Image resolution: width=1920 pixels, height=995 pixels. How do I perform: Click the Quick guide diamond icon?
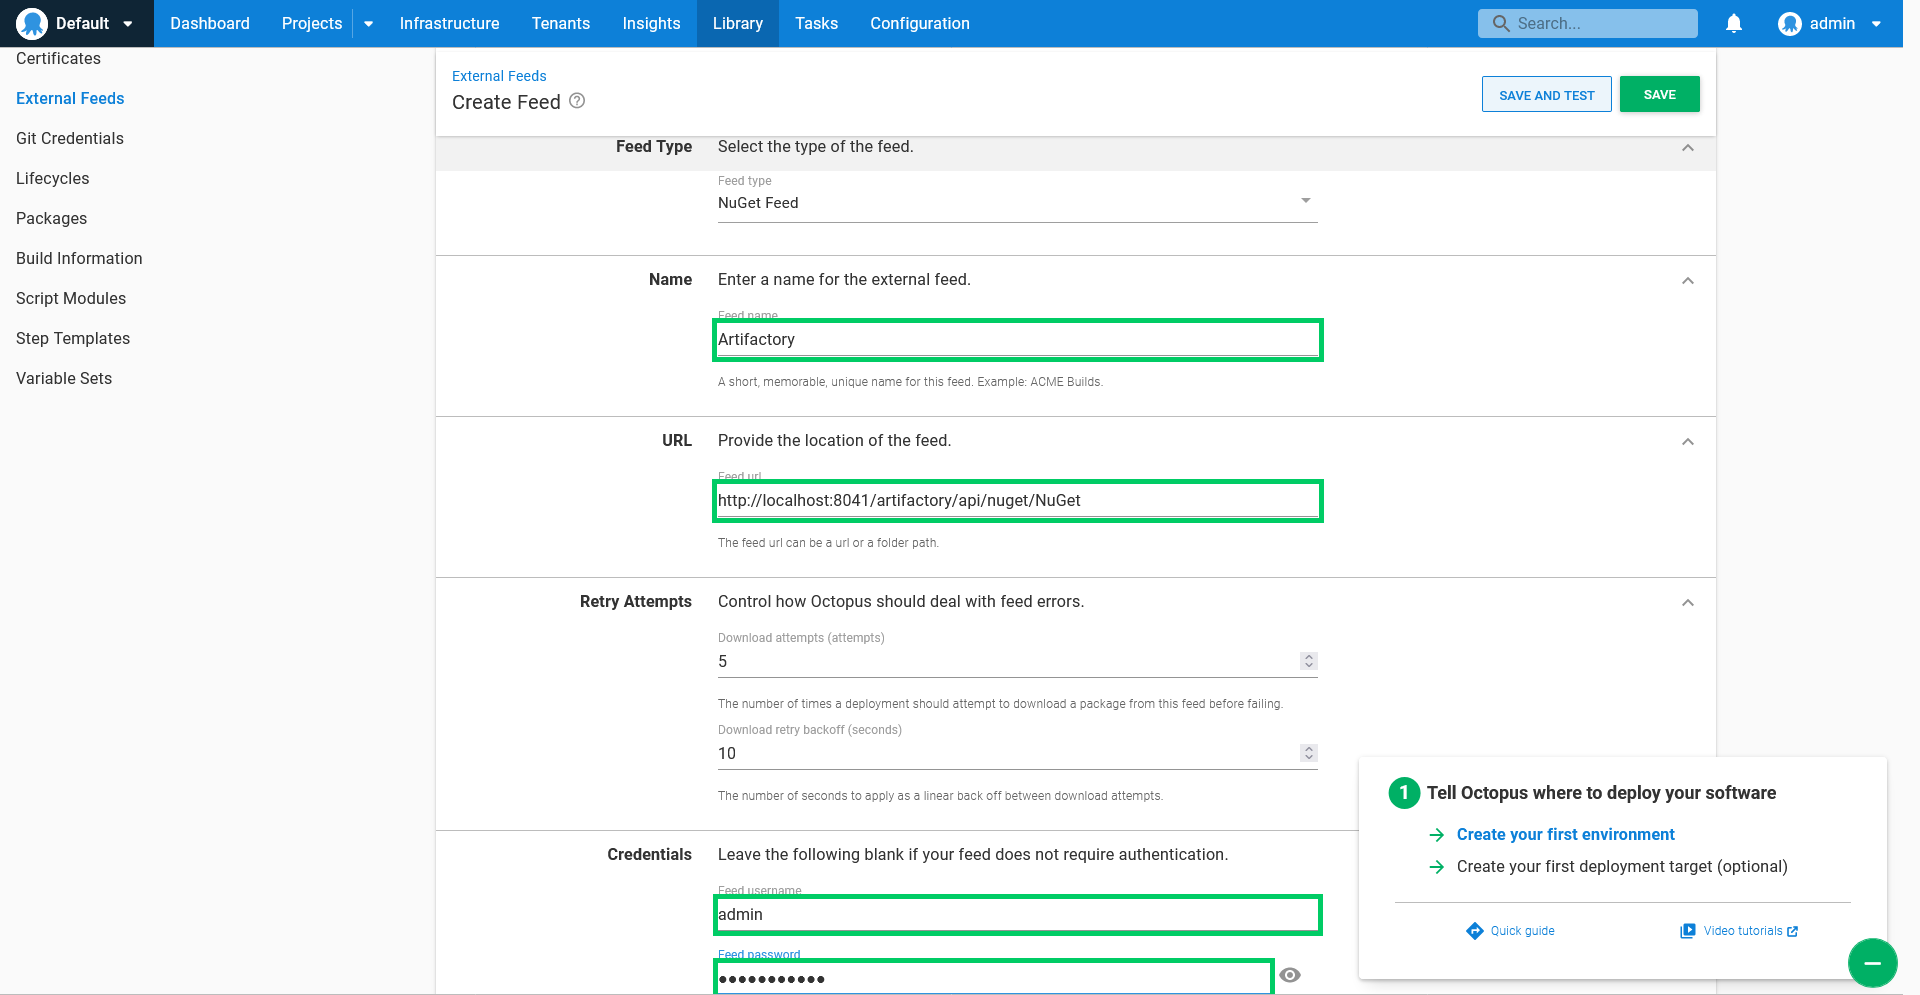click(x=1474, y=931)
